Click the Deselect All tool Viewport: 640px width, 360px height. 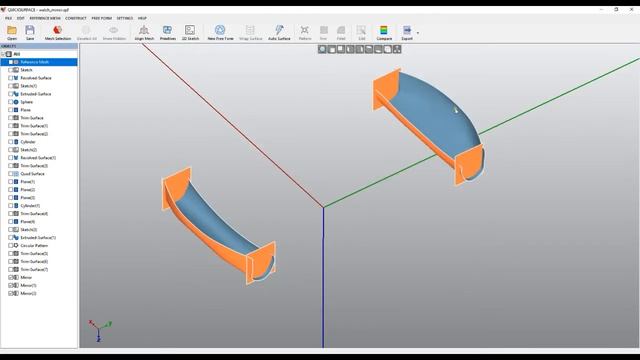(x=86, y=32)
